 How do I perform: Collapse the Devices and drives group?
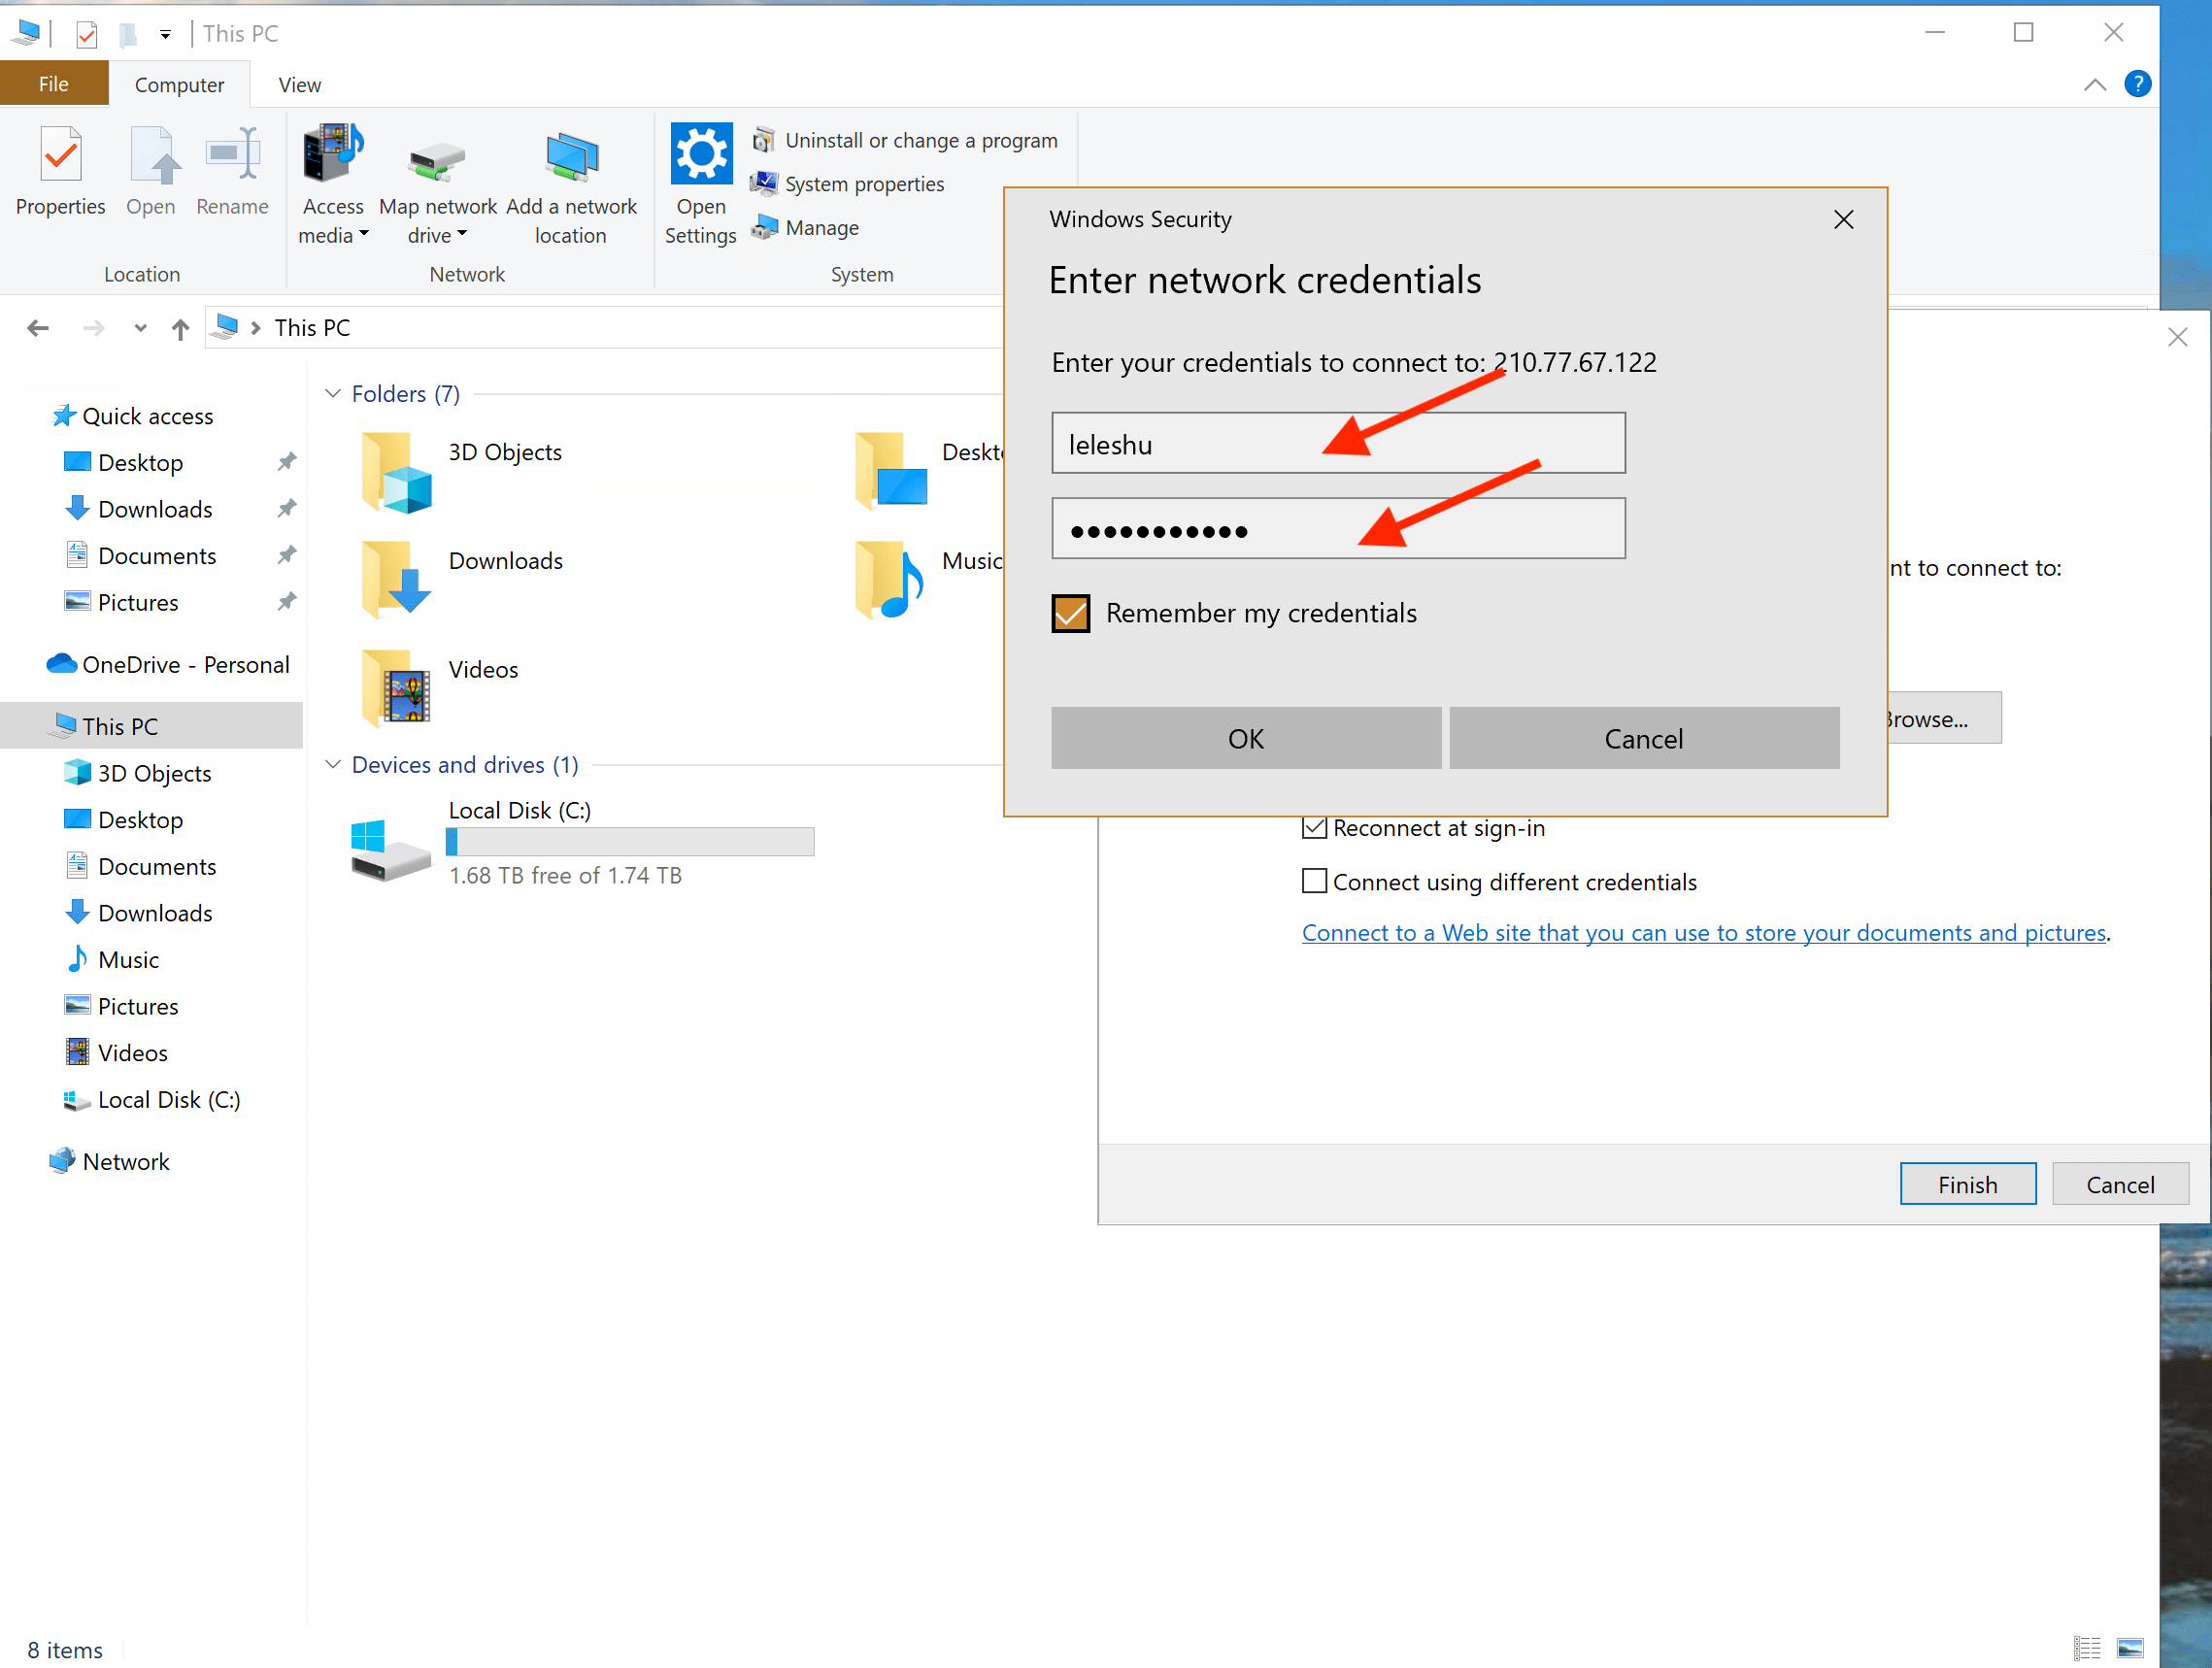pyautogui.click(x=333, y=765)
